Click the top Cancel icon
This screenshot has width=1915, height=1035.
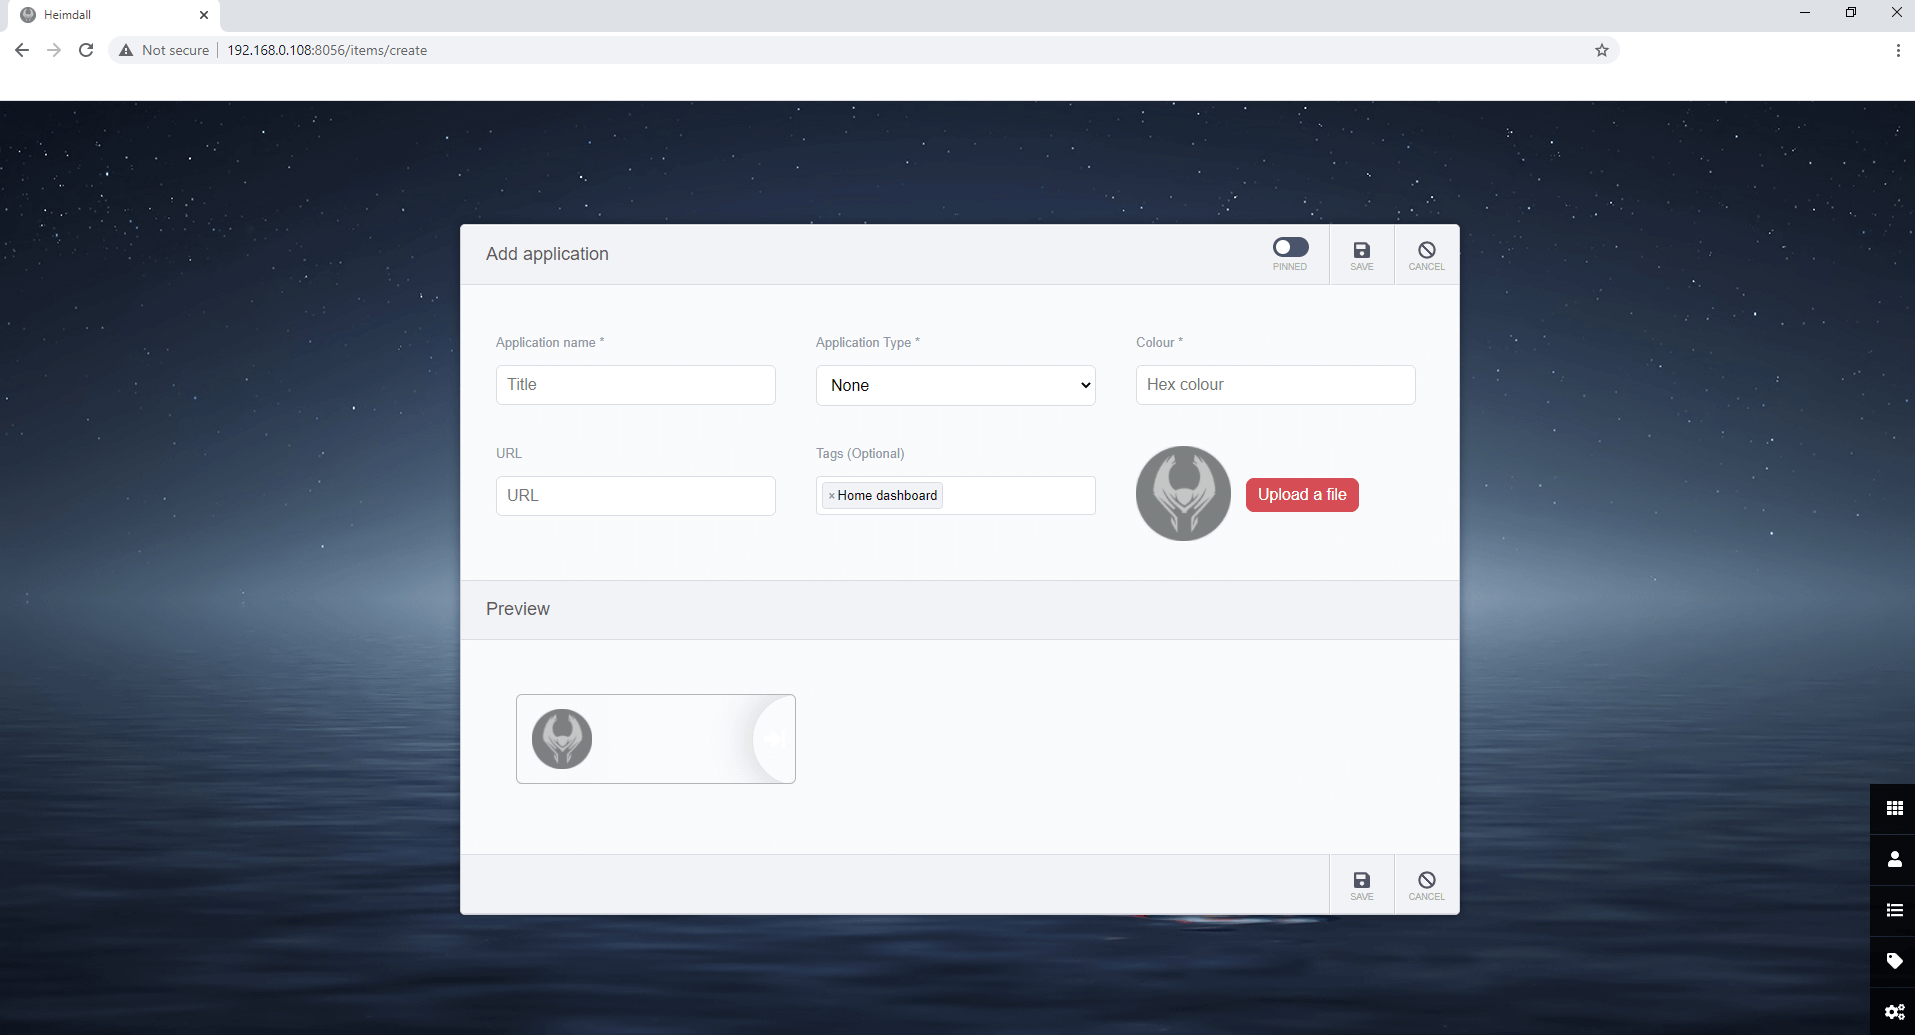pyautogui.click(x=1426, y=250)
